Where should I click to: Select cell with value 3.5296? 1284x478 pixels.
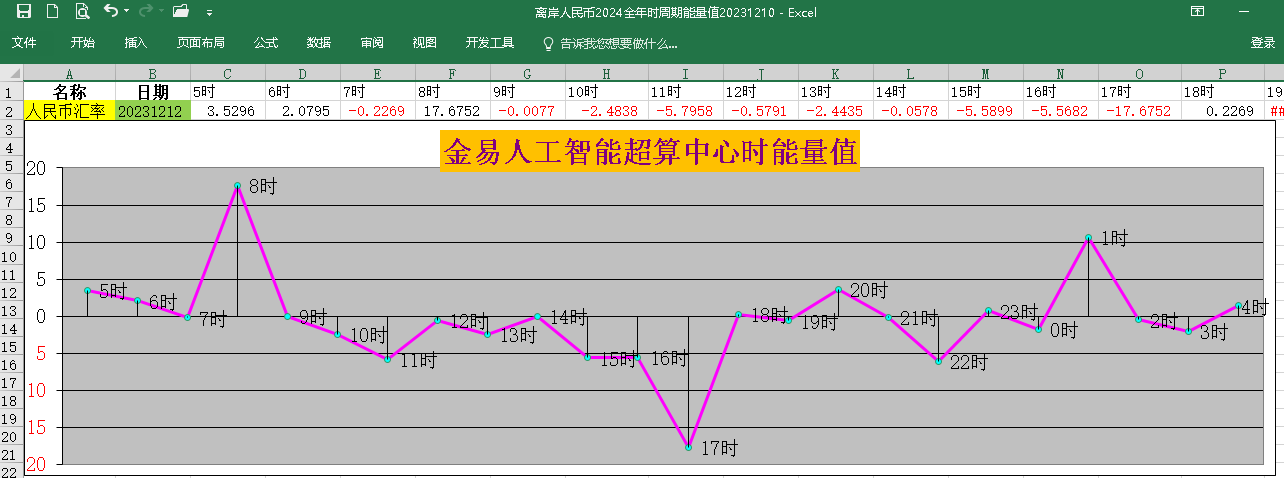tap(227, 111)
